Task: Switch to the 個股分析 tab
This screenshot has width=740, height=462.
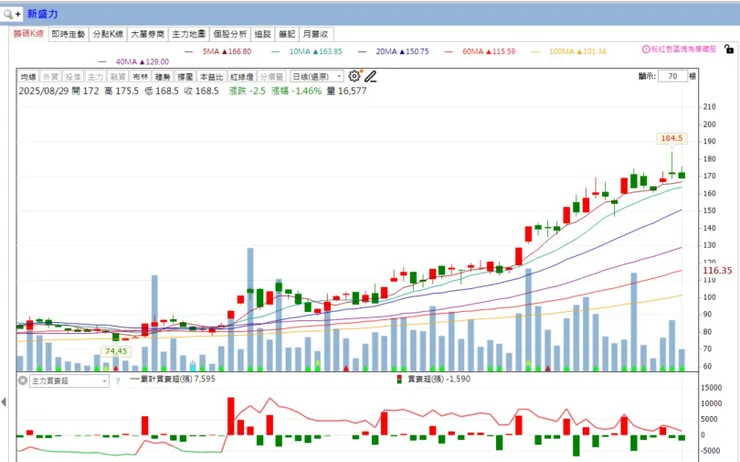Action: pyautogui.click(x=230, y=34)
